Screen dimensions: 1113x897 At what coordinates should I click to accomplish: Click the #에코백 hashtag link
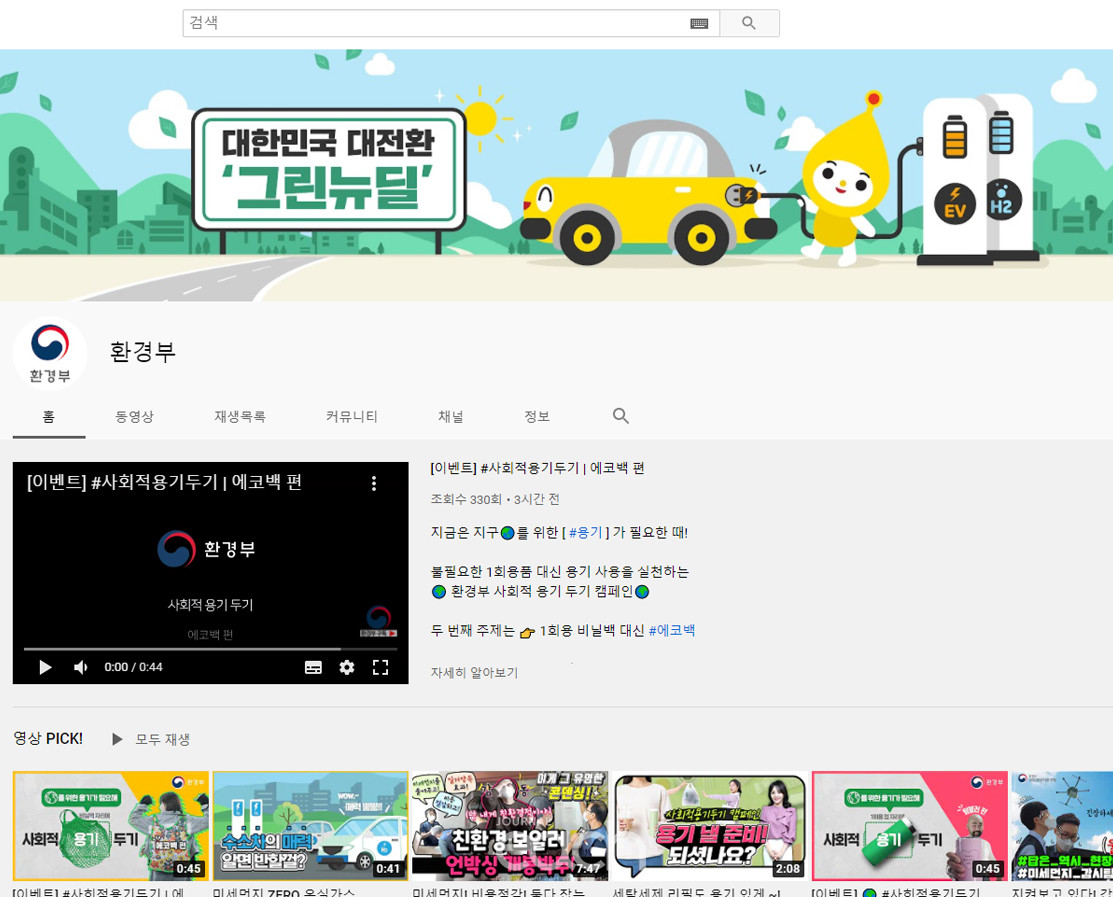pyautogui.click(x=671, y=631)
